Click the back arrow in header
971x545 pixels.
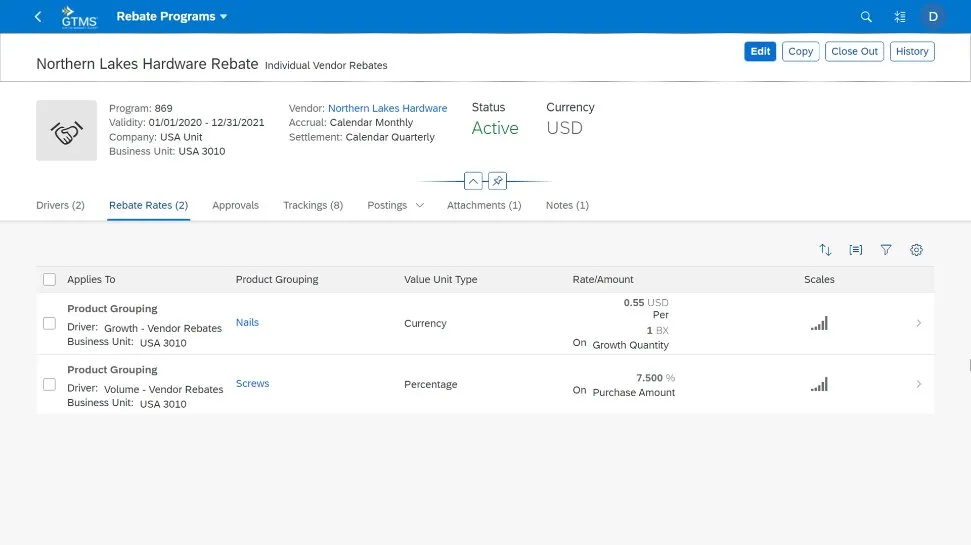coord(38,17)
